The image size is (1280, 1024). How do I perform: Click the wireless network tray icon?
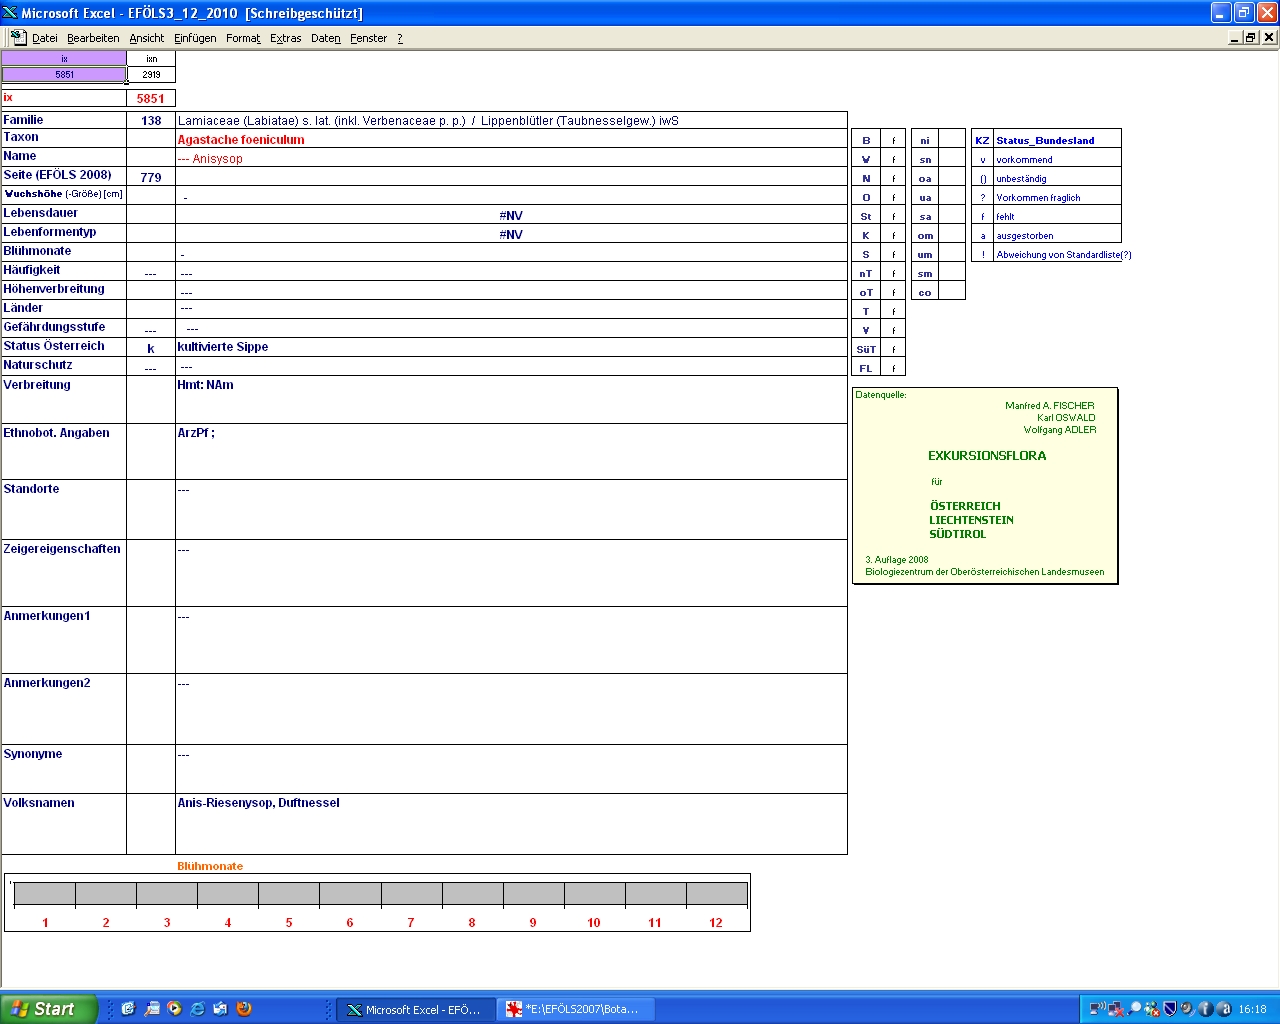1097,1009
